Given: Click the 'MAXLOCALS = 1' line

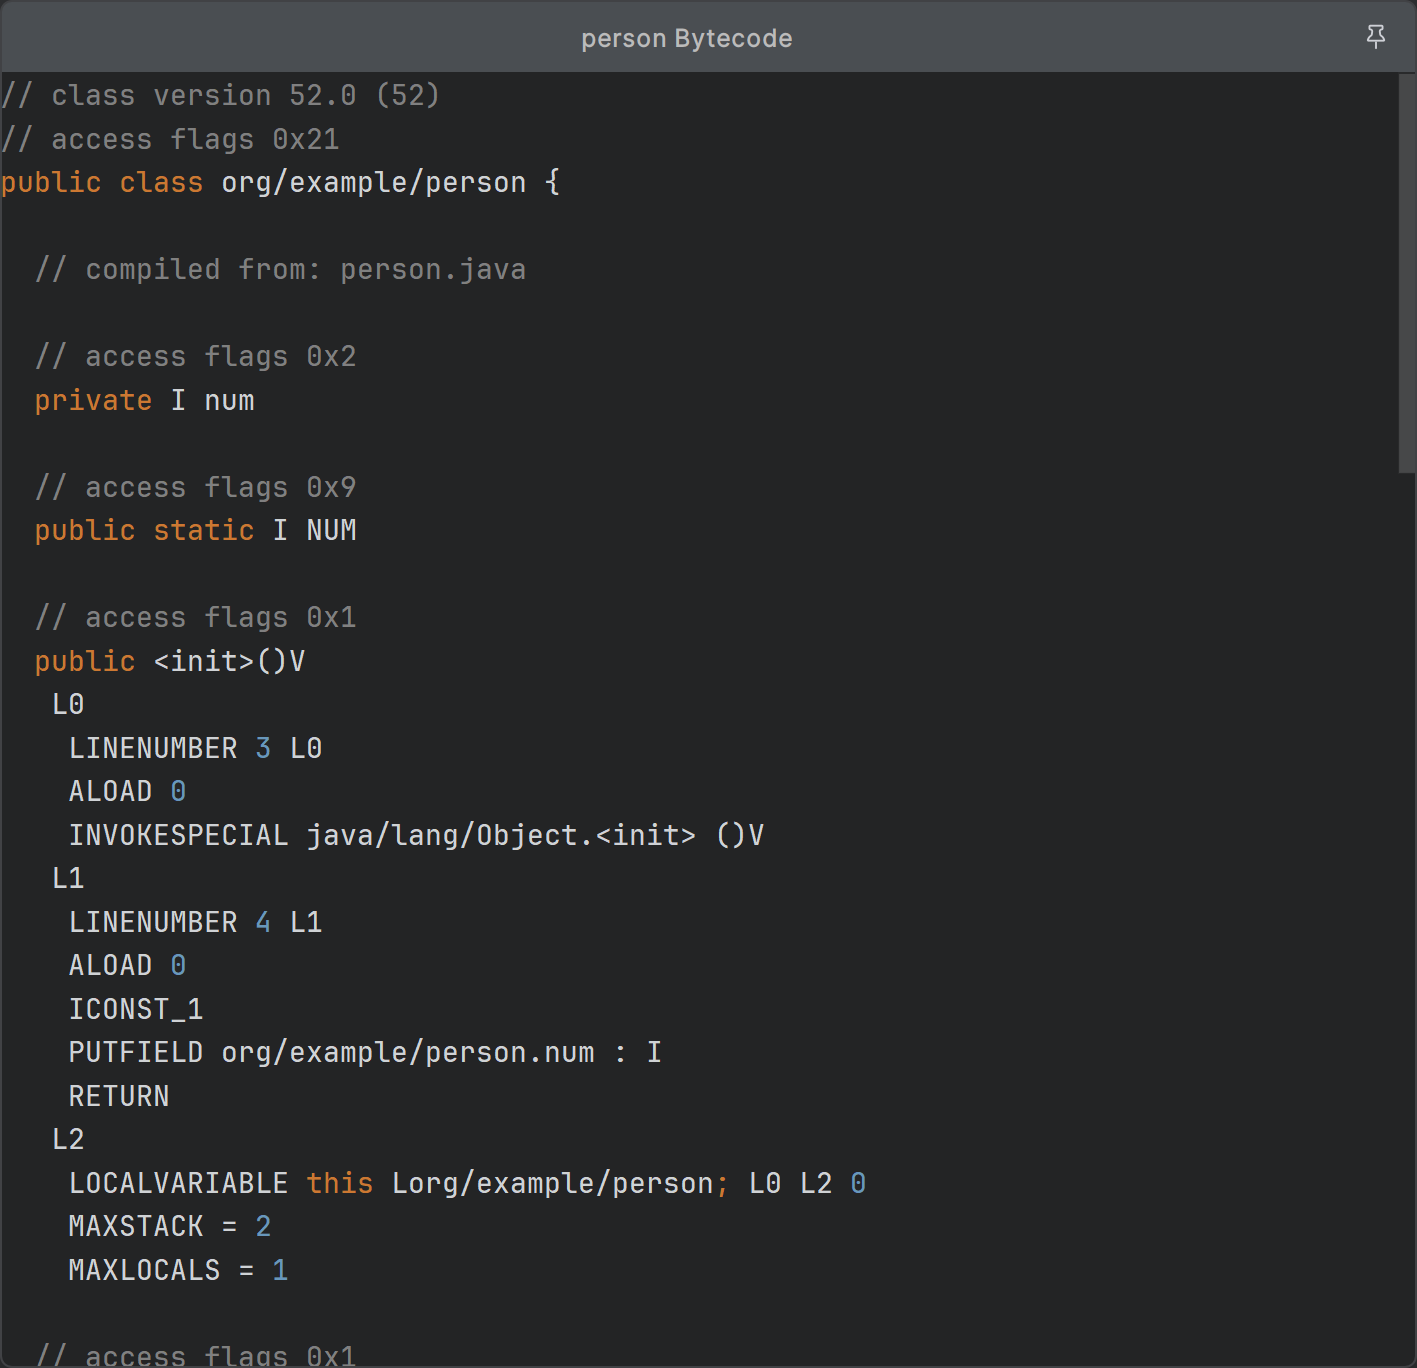Looking at the screenshot, I should pyautogui.click(x=178, y=1270).
